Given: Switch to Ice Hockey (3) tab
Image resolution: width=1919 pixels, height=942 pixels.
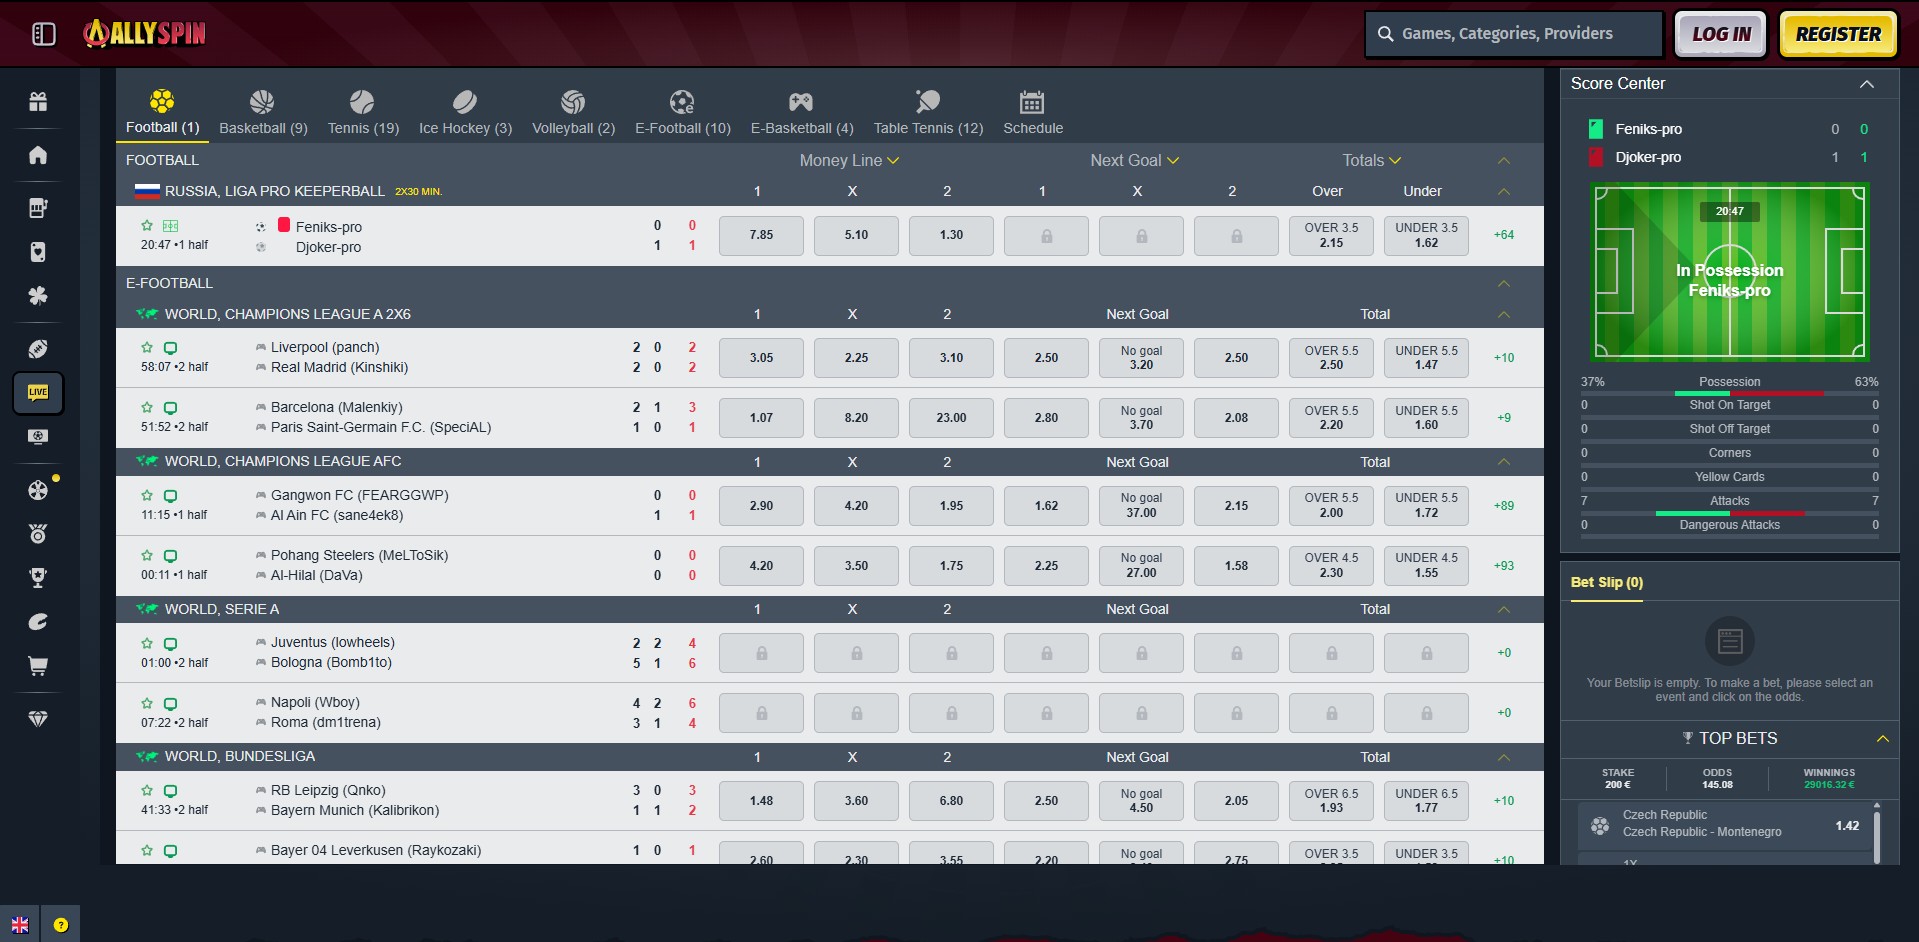Looking at the screenshot, I should pos(465,112).
